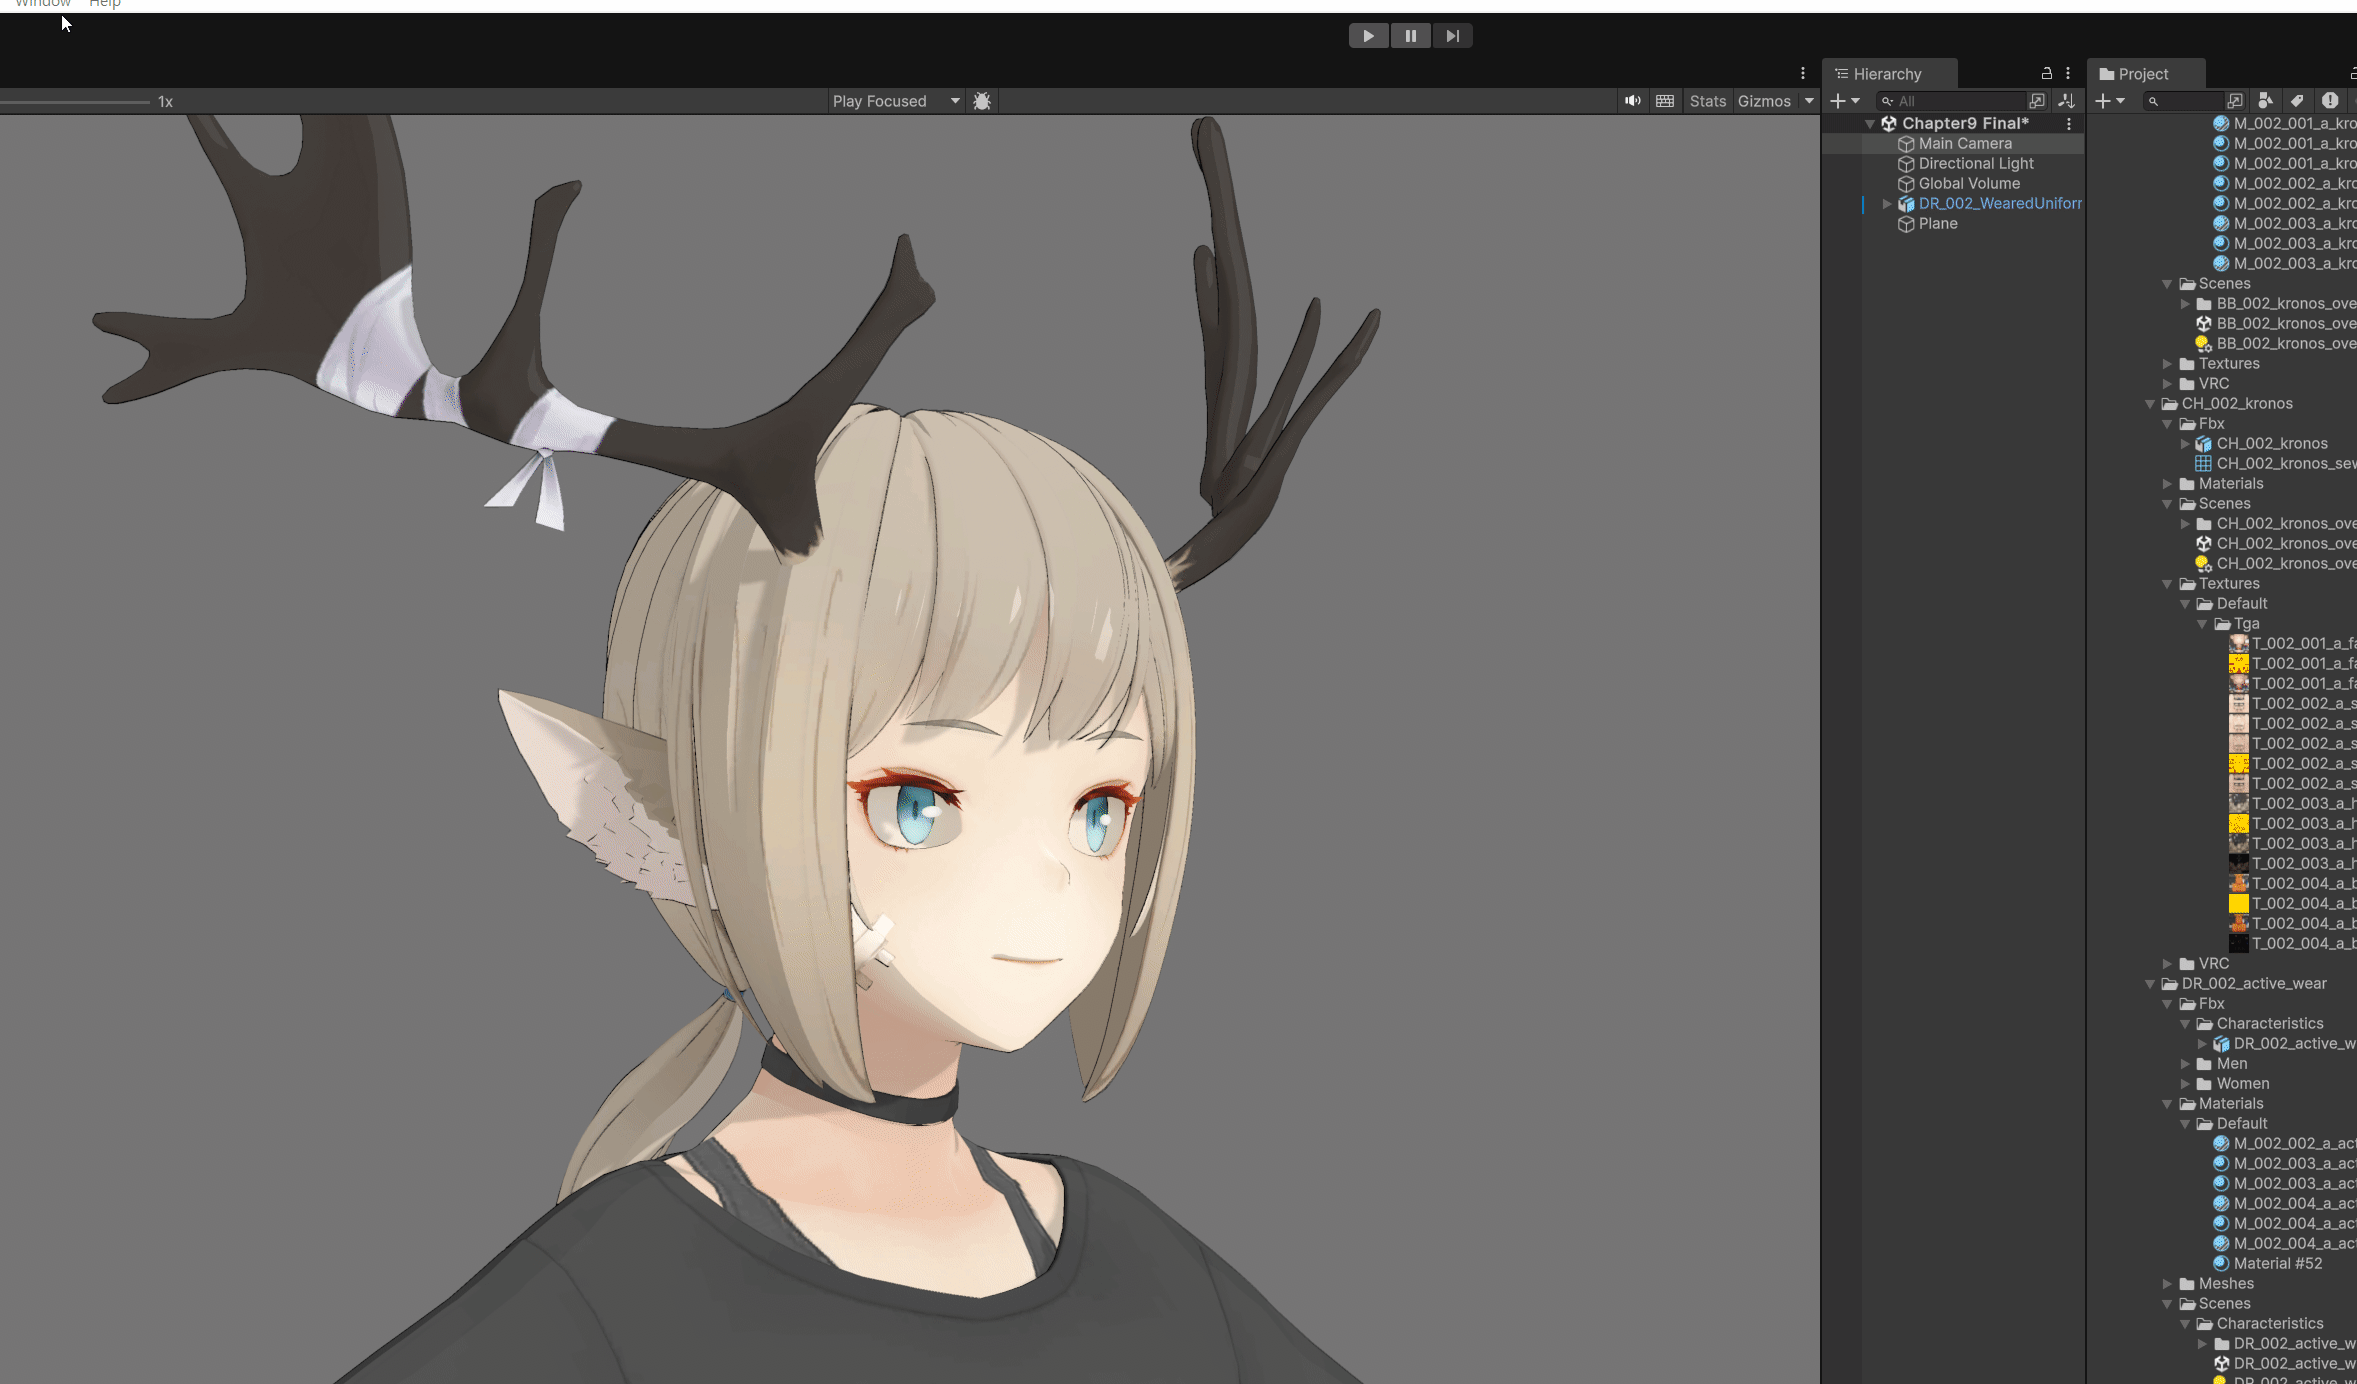Screen dimensions: 2357x1384
Task: Toggle the Gizmos button
Action: coord(1764,101)
